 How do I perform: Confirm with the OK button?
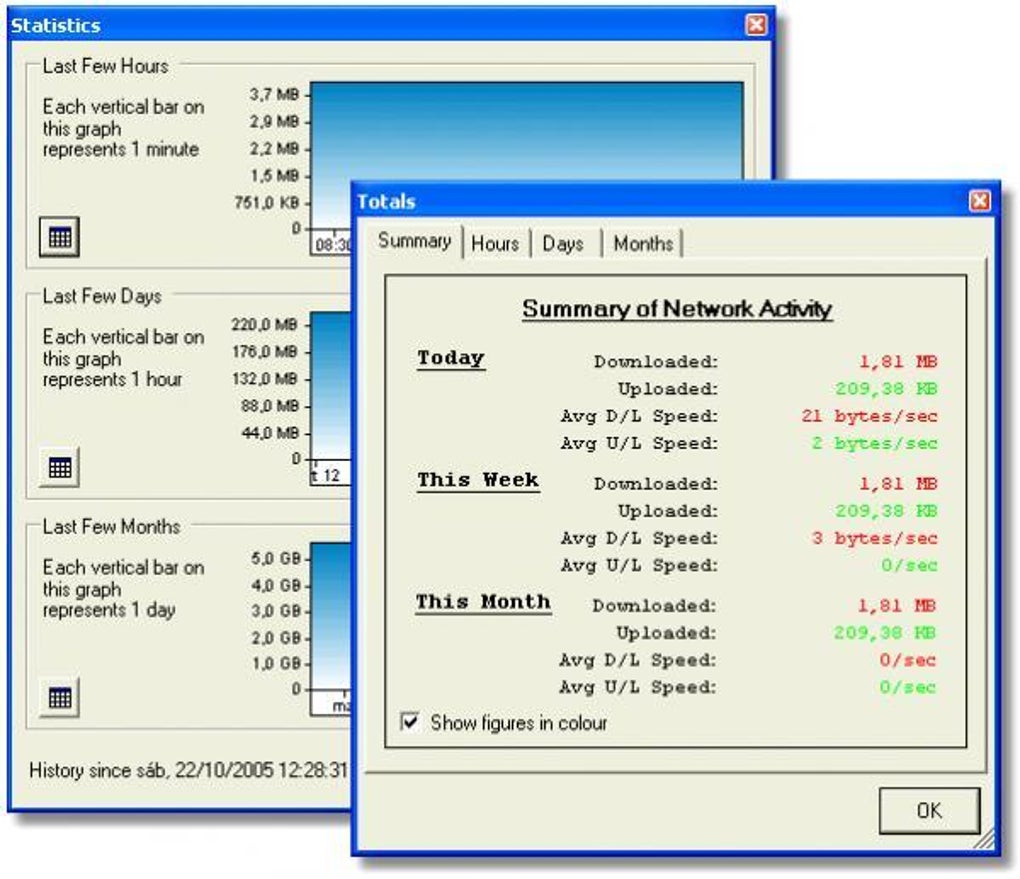point(929,810)
